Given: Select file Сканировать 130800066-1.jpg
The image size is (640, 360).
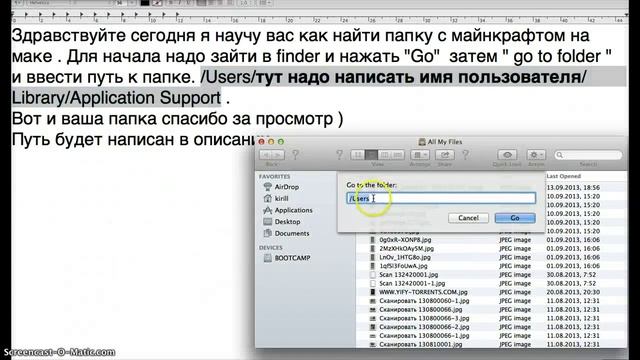Looking at the screenshot, I should [x=424, y=336].
